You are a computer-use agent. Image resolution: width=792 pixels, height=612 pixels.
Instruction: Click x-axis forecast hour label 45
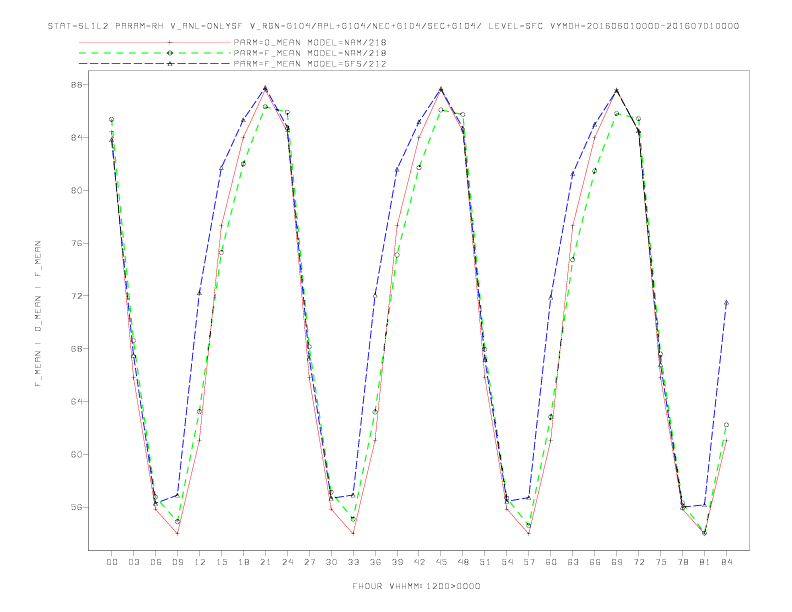[x=441, y=562]
